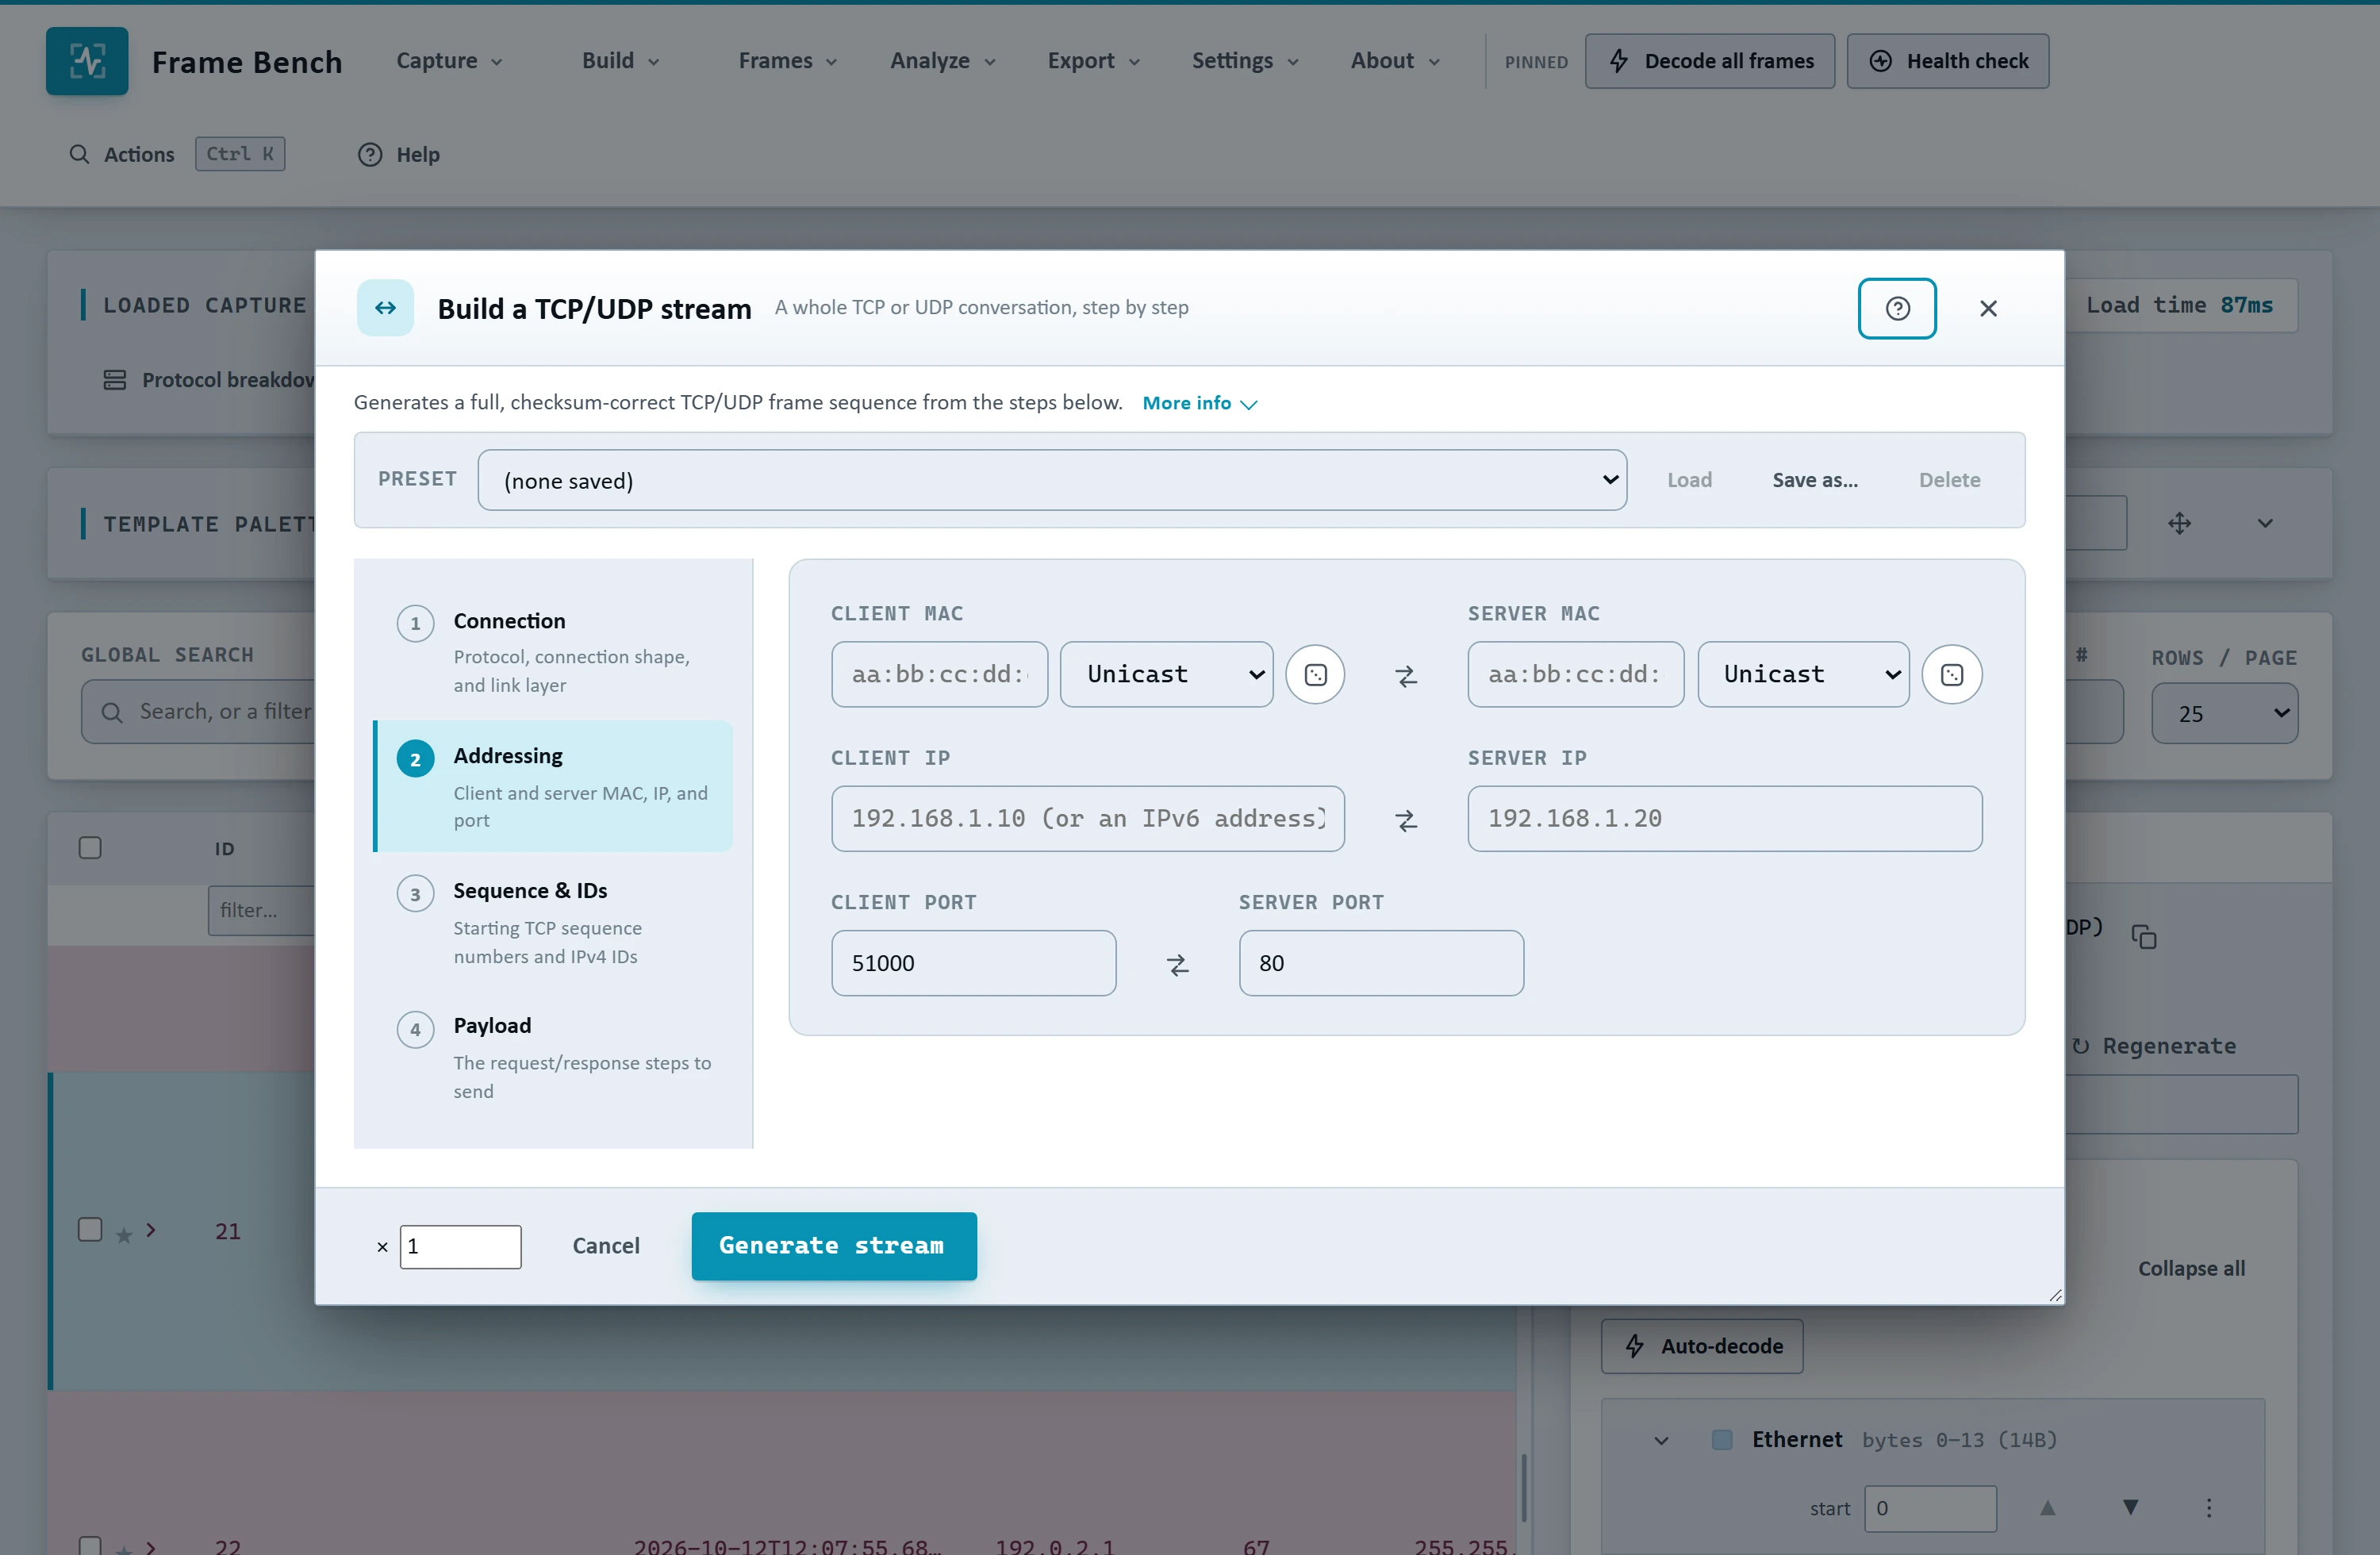
Task: Open the dialog help question-mark button
Action: (1897, 308)
